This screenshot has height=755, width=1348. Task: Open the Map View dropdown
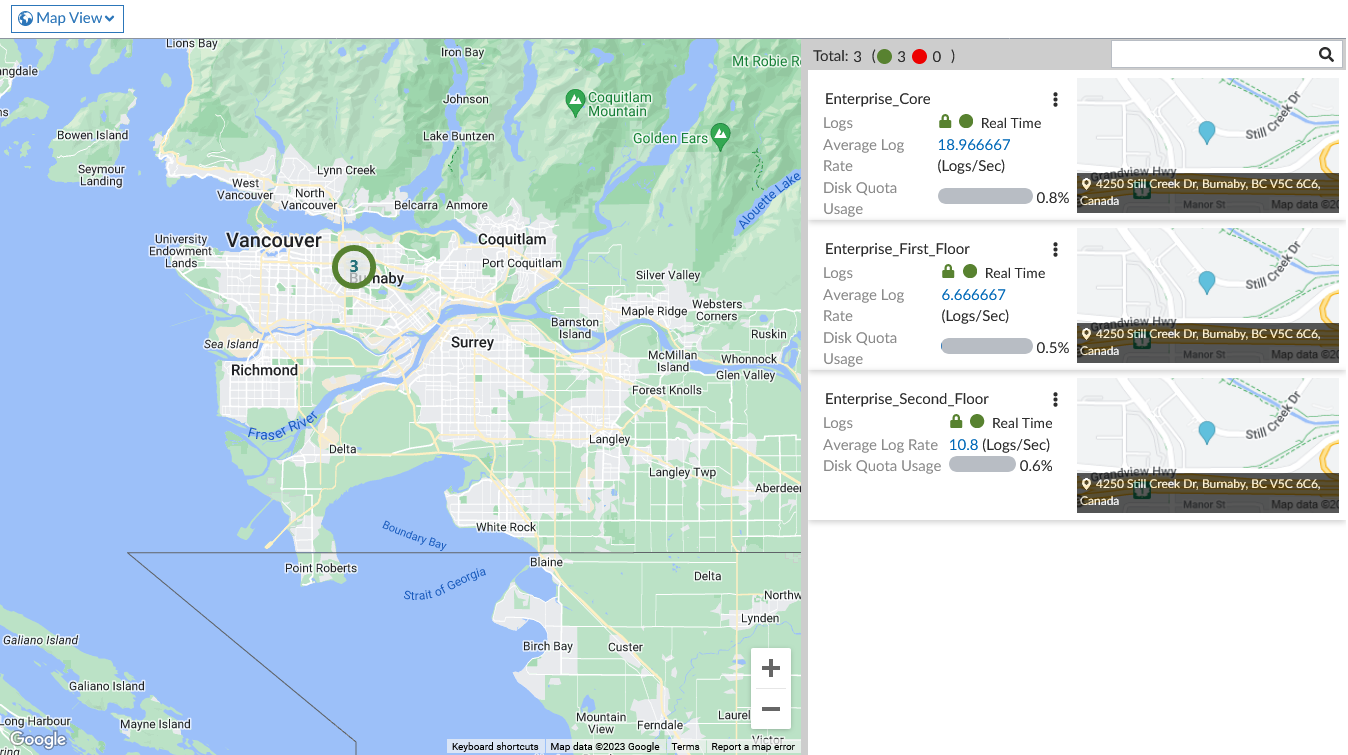(x=67, y=18)
